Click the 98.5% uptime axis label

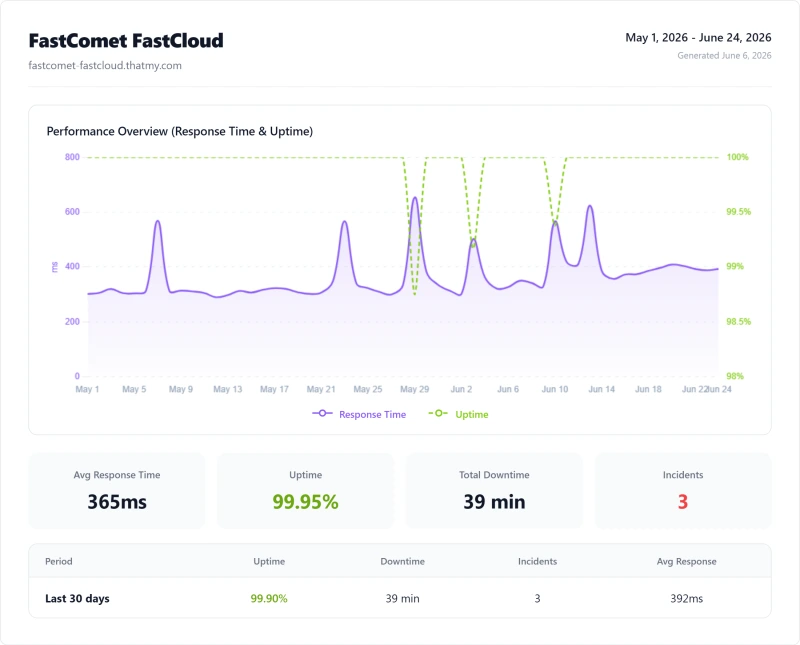tap(739, 321)
